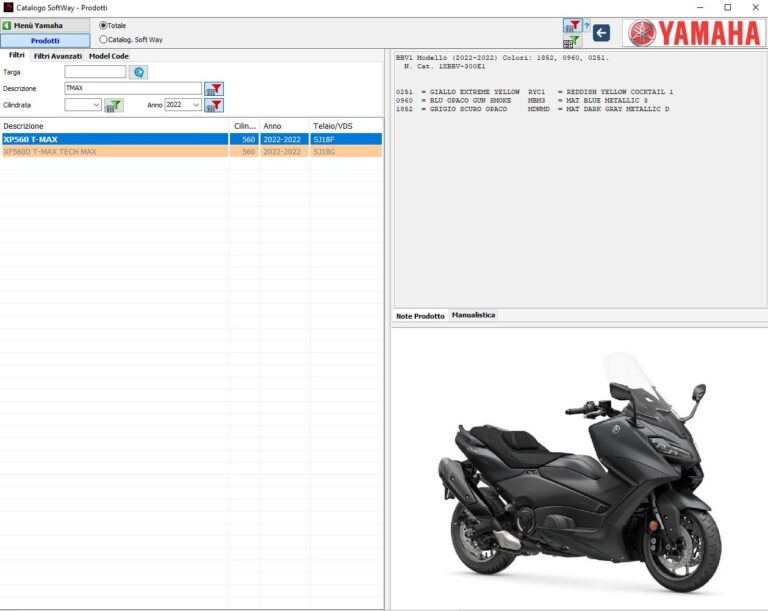Click the T-MAX motorcycle product image

(580, 473)
